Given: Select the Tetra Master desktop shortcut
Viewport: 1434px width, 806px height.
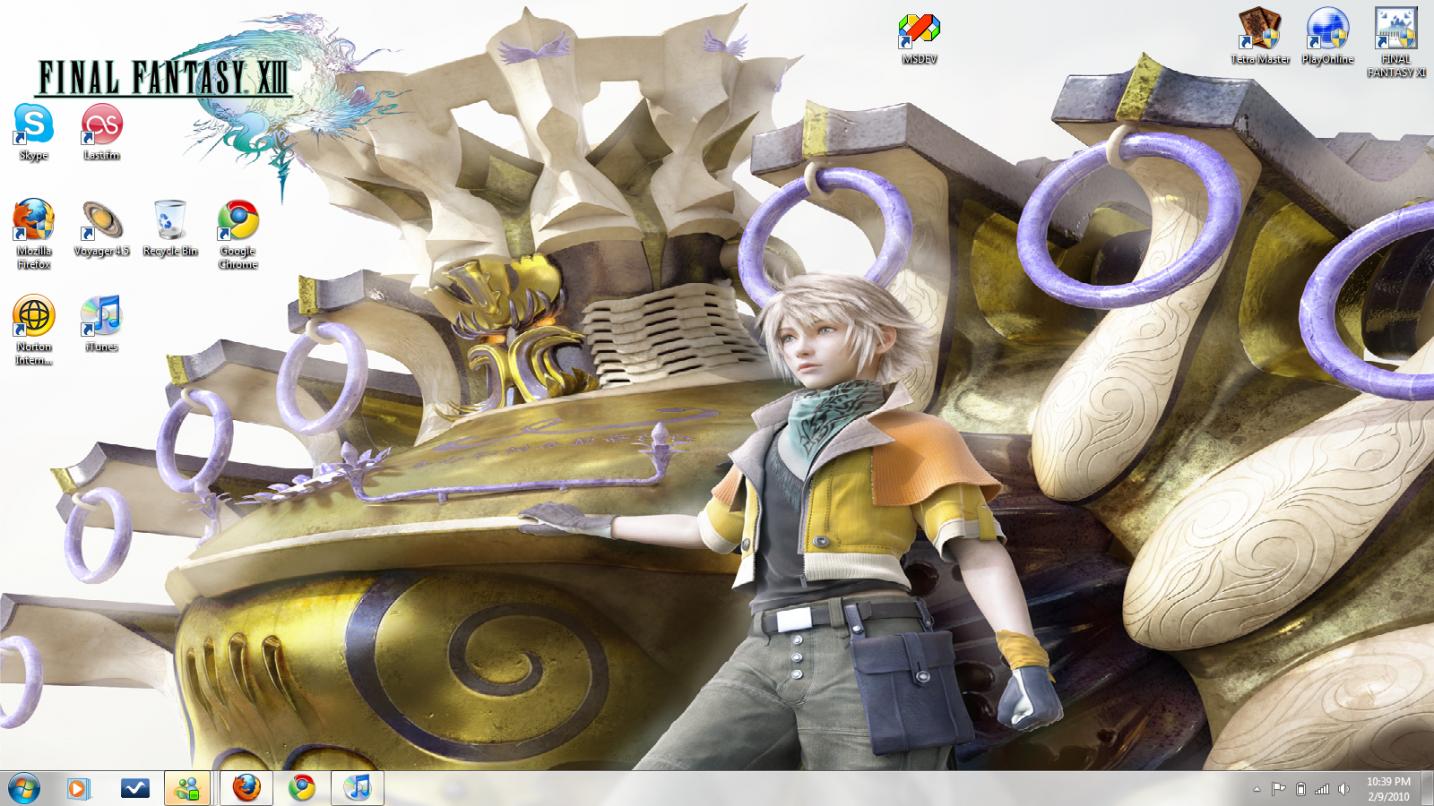Looking at the screenshot, I should [x=1260, y=36].
